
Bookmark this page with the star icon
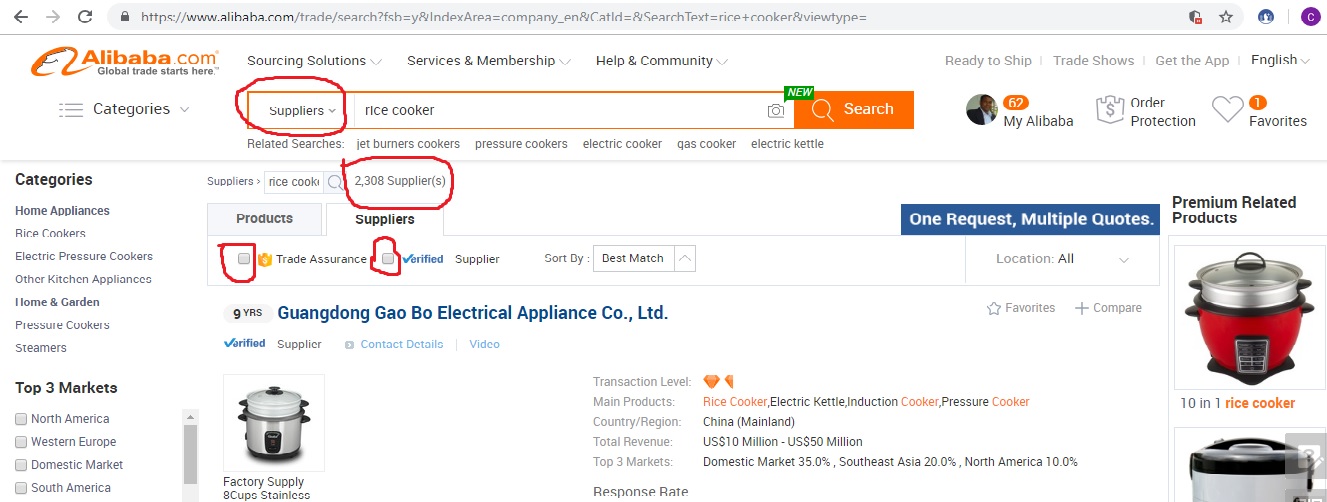[1226, 17]
